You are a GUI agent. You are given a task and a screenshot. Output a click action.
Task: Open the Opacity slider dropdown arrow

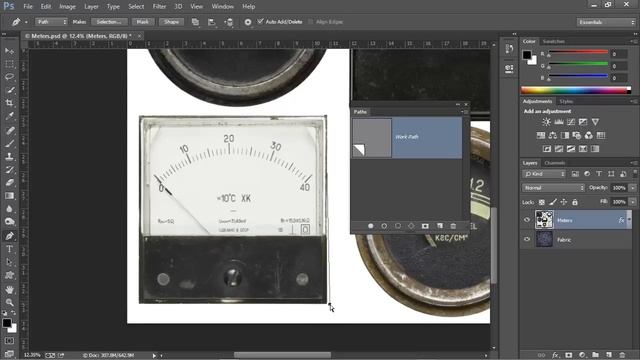tap(633, 188)
